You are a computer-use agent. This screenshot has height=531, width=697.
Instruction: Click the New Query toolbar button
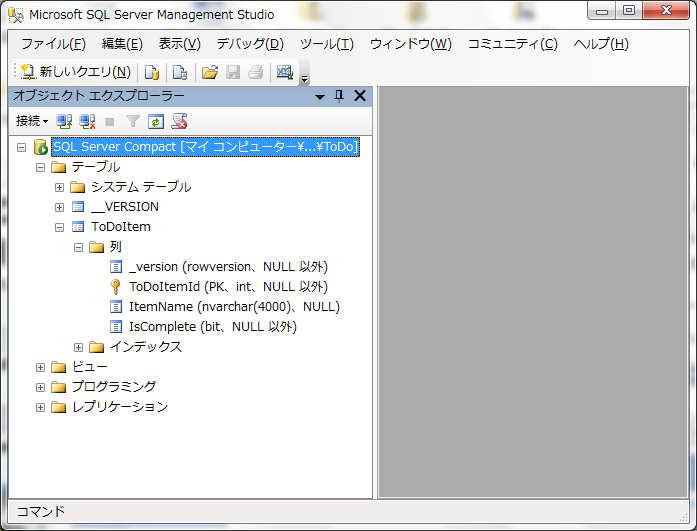(x=76, y=72)
